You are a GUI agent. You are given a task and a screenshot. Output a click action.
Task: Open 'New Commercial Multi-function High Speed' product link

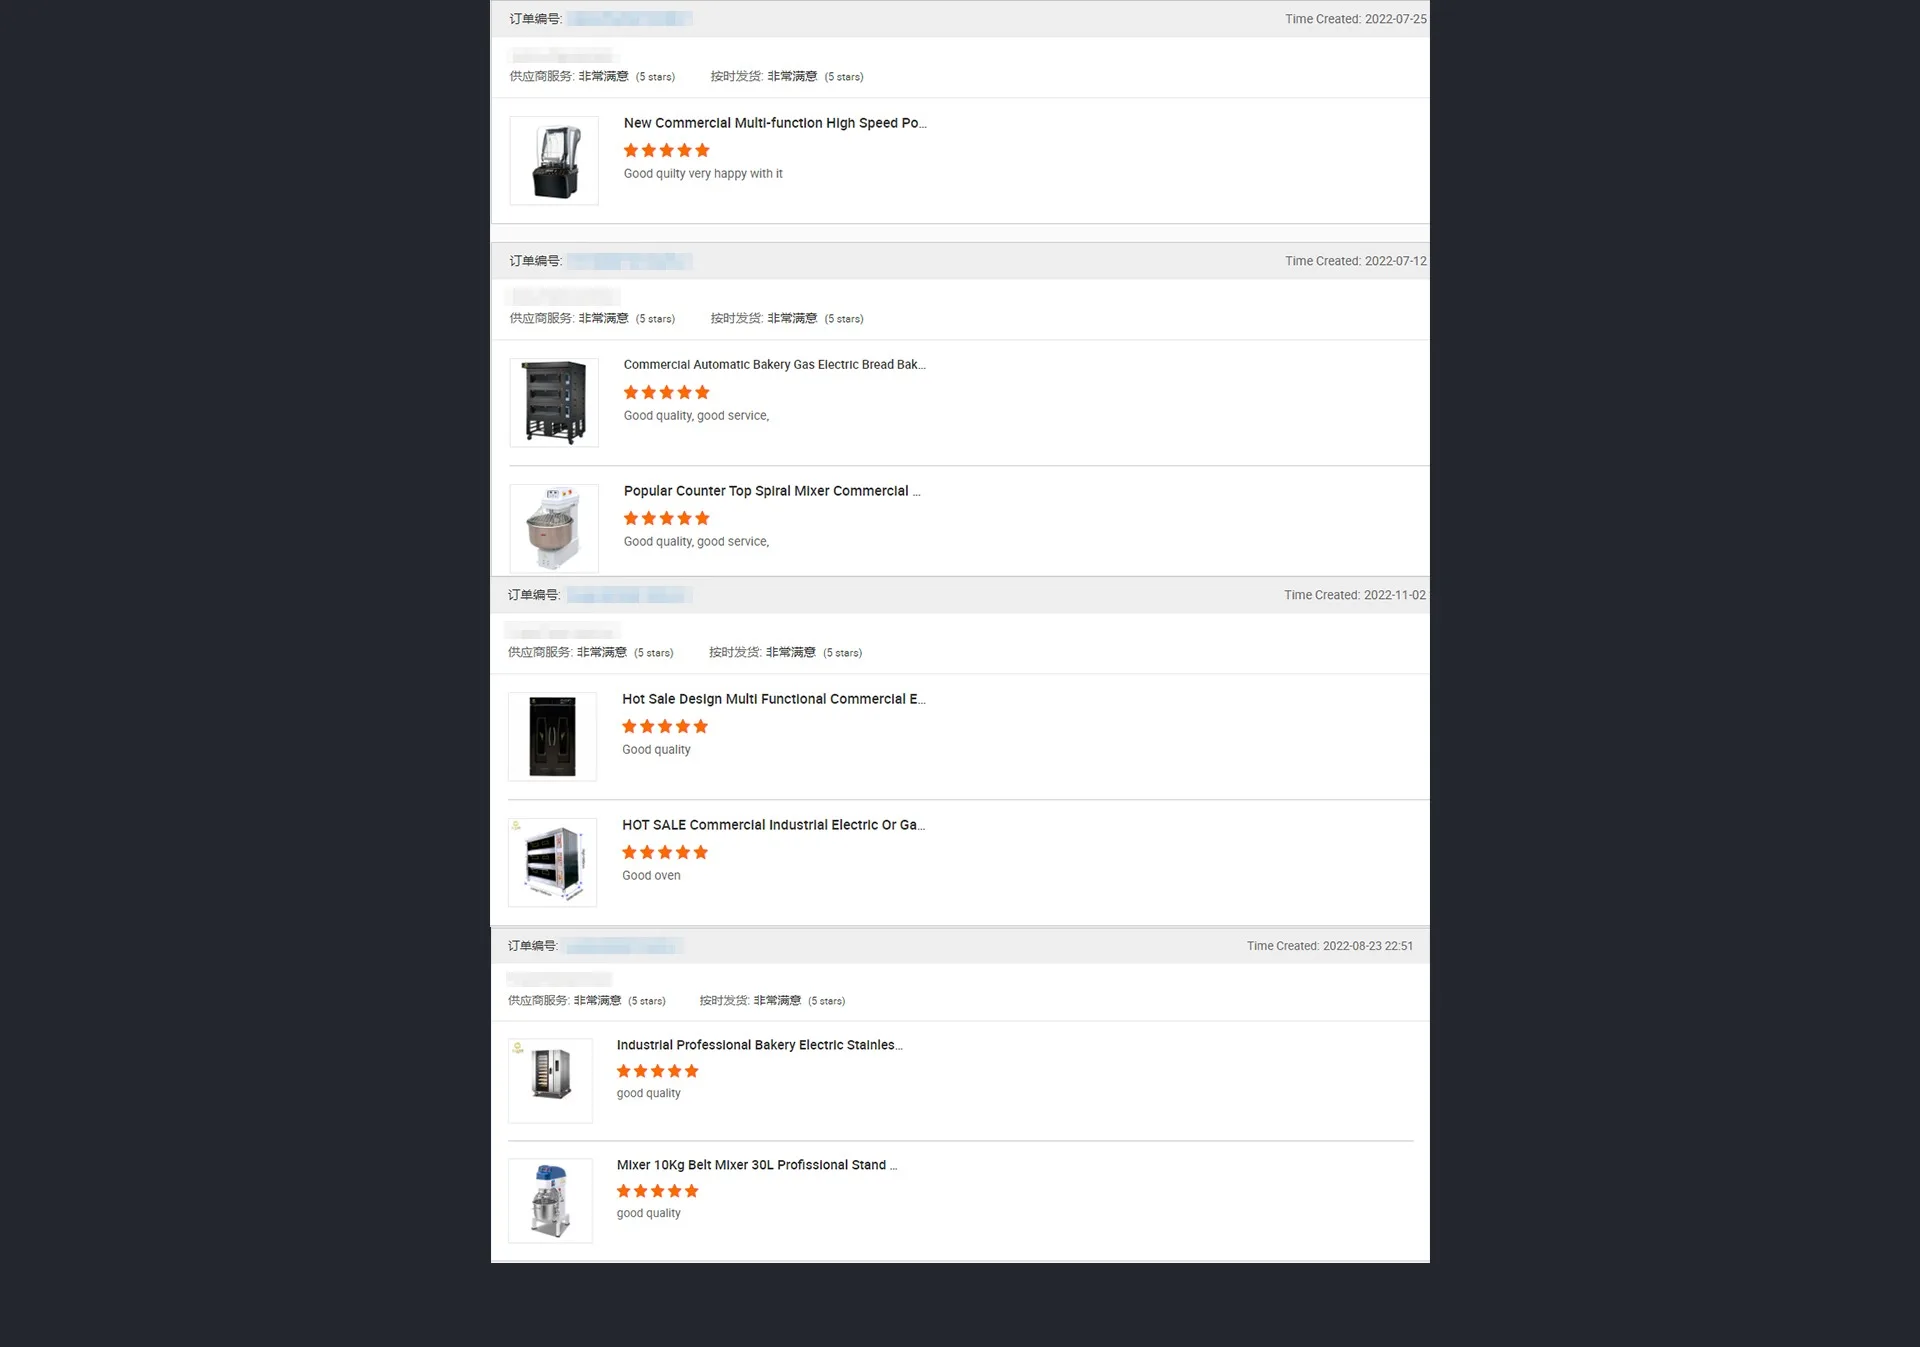pyautogui.click(x=775, y=123)
